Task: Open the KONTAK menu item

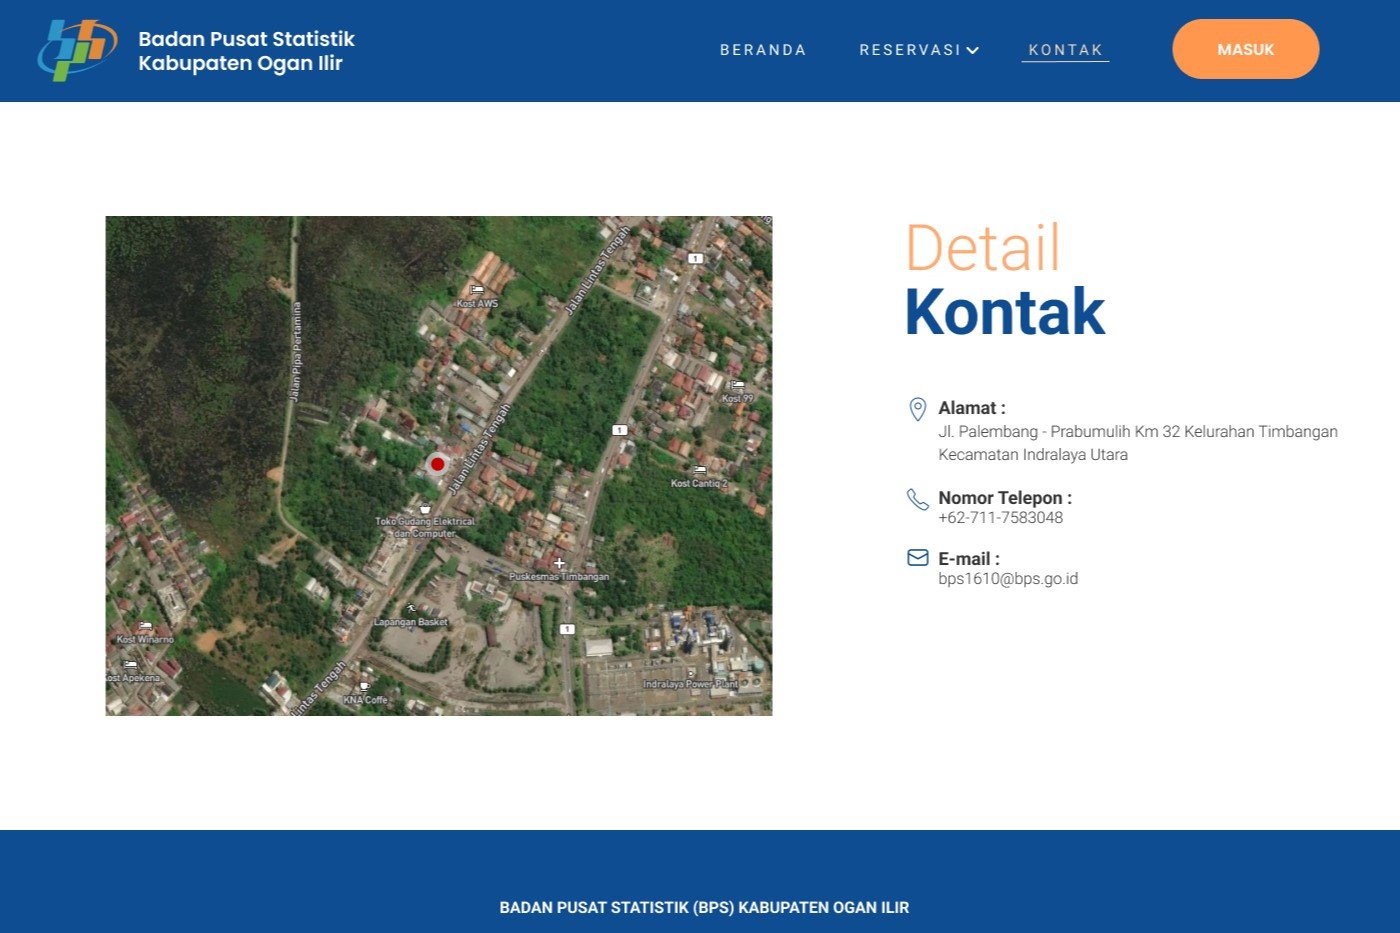Action: 1065,50
